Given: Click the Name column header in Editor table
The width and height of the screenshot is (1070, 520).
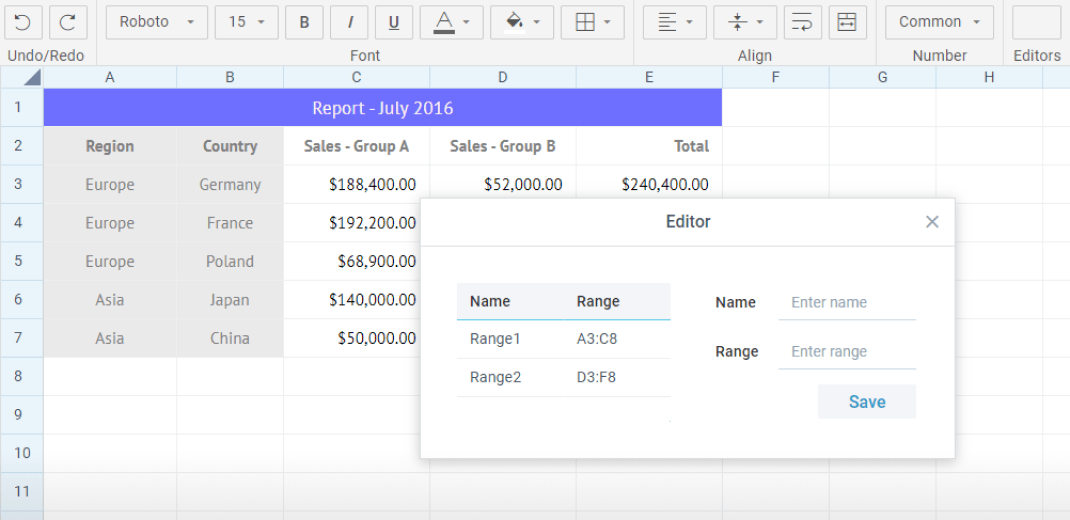Looking at the screenshot, I should coord(510,301).
